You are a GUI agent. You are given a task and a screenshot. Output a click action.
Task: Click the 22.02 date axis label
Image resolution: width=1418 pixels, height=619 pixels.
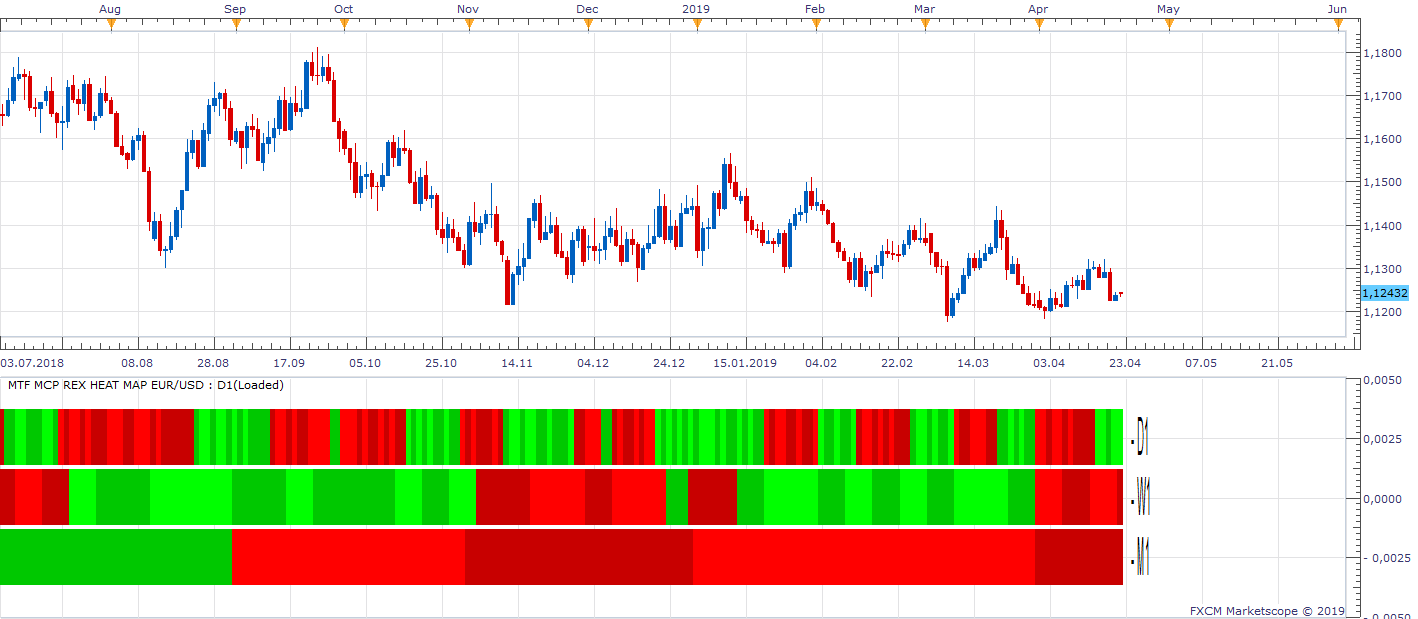(897, 363)
